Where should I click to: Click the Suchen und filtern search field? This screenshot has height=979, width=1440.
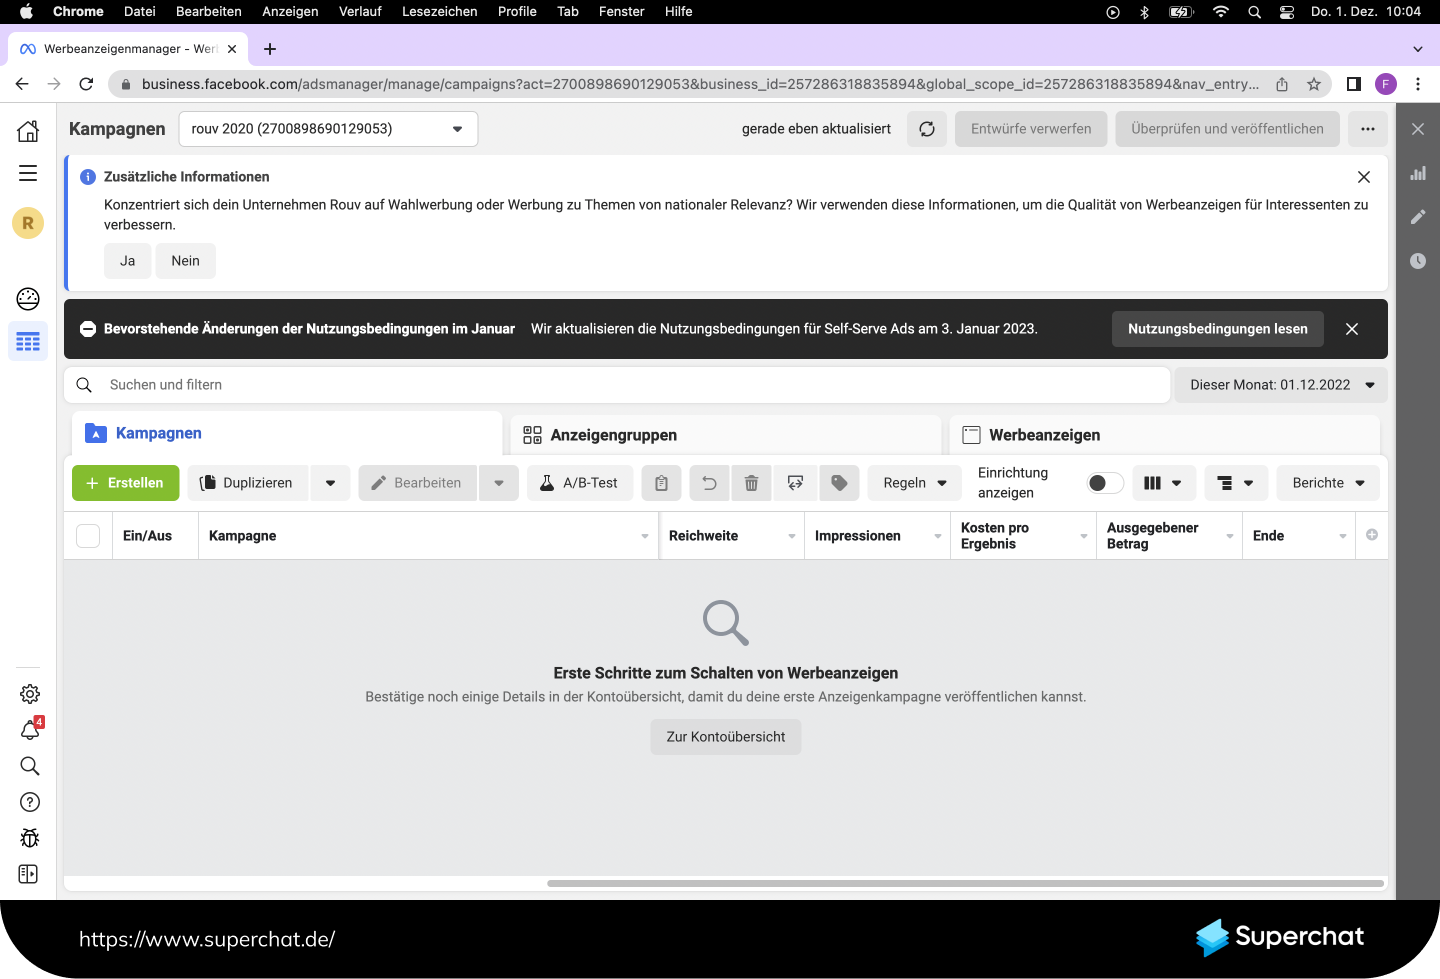[620, 385]
